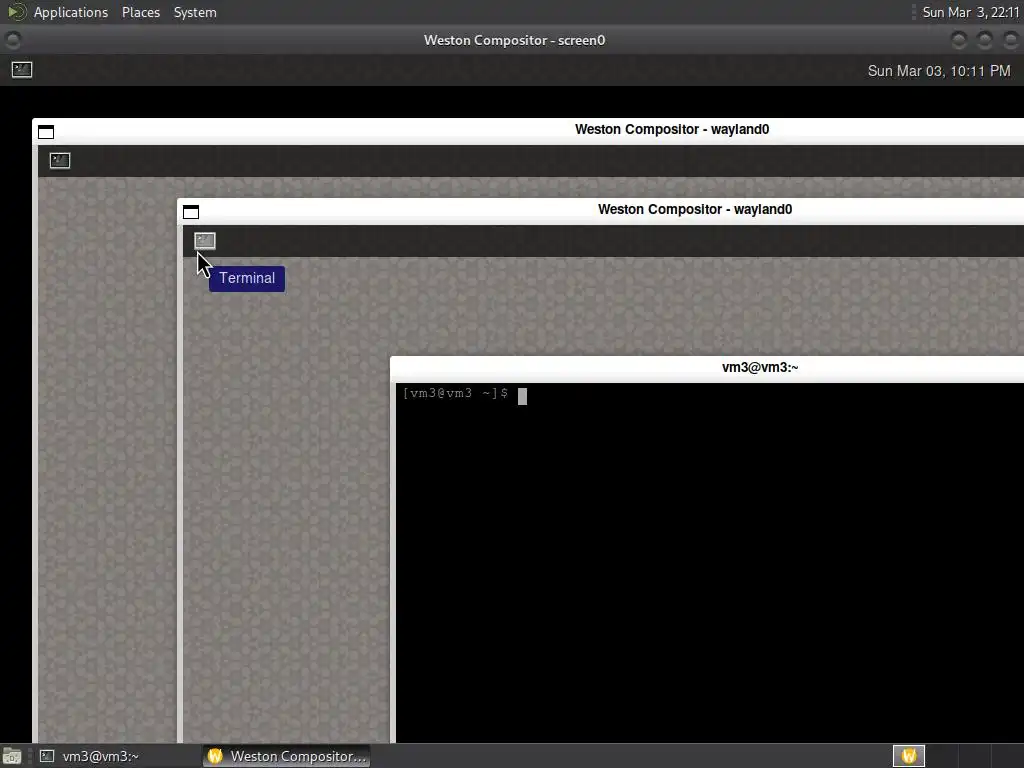Click the second round button on screen0 titlebar

984,40
